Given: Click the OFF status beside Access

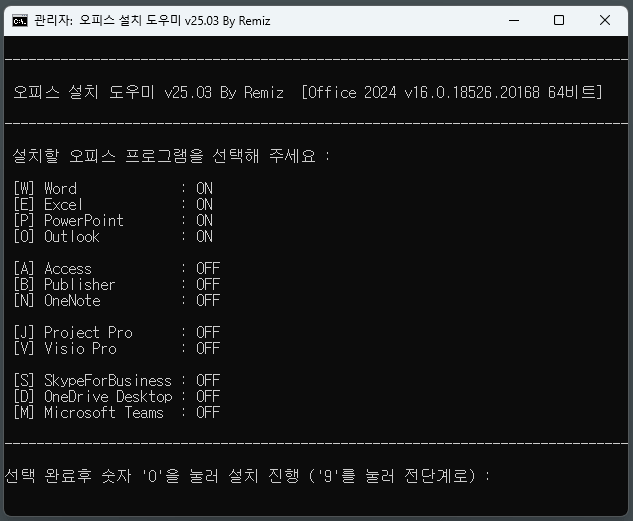Looking at the screenshot, I should 208,268.
